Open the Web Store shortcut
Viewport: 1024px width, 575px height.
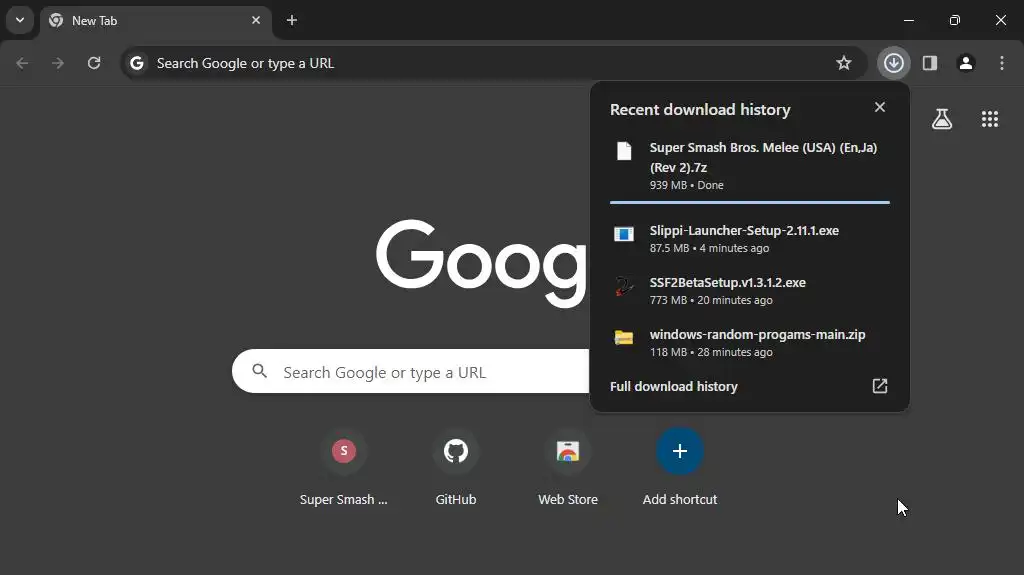pos(568,468)
